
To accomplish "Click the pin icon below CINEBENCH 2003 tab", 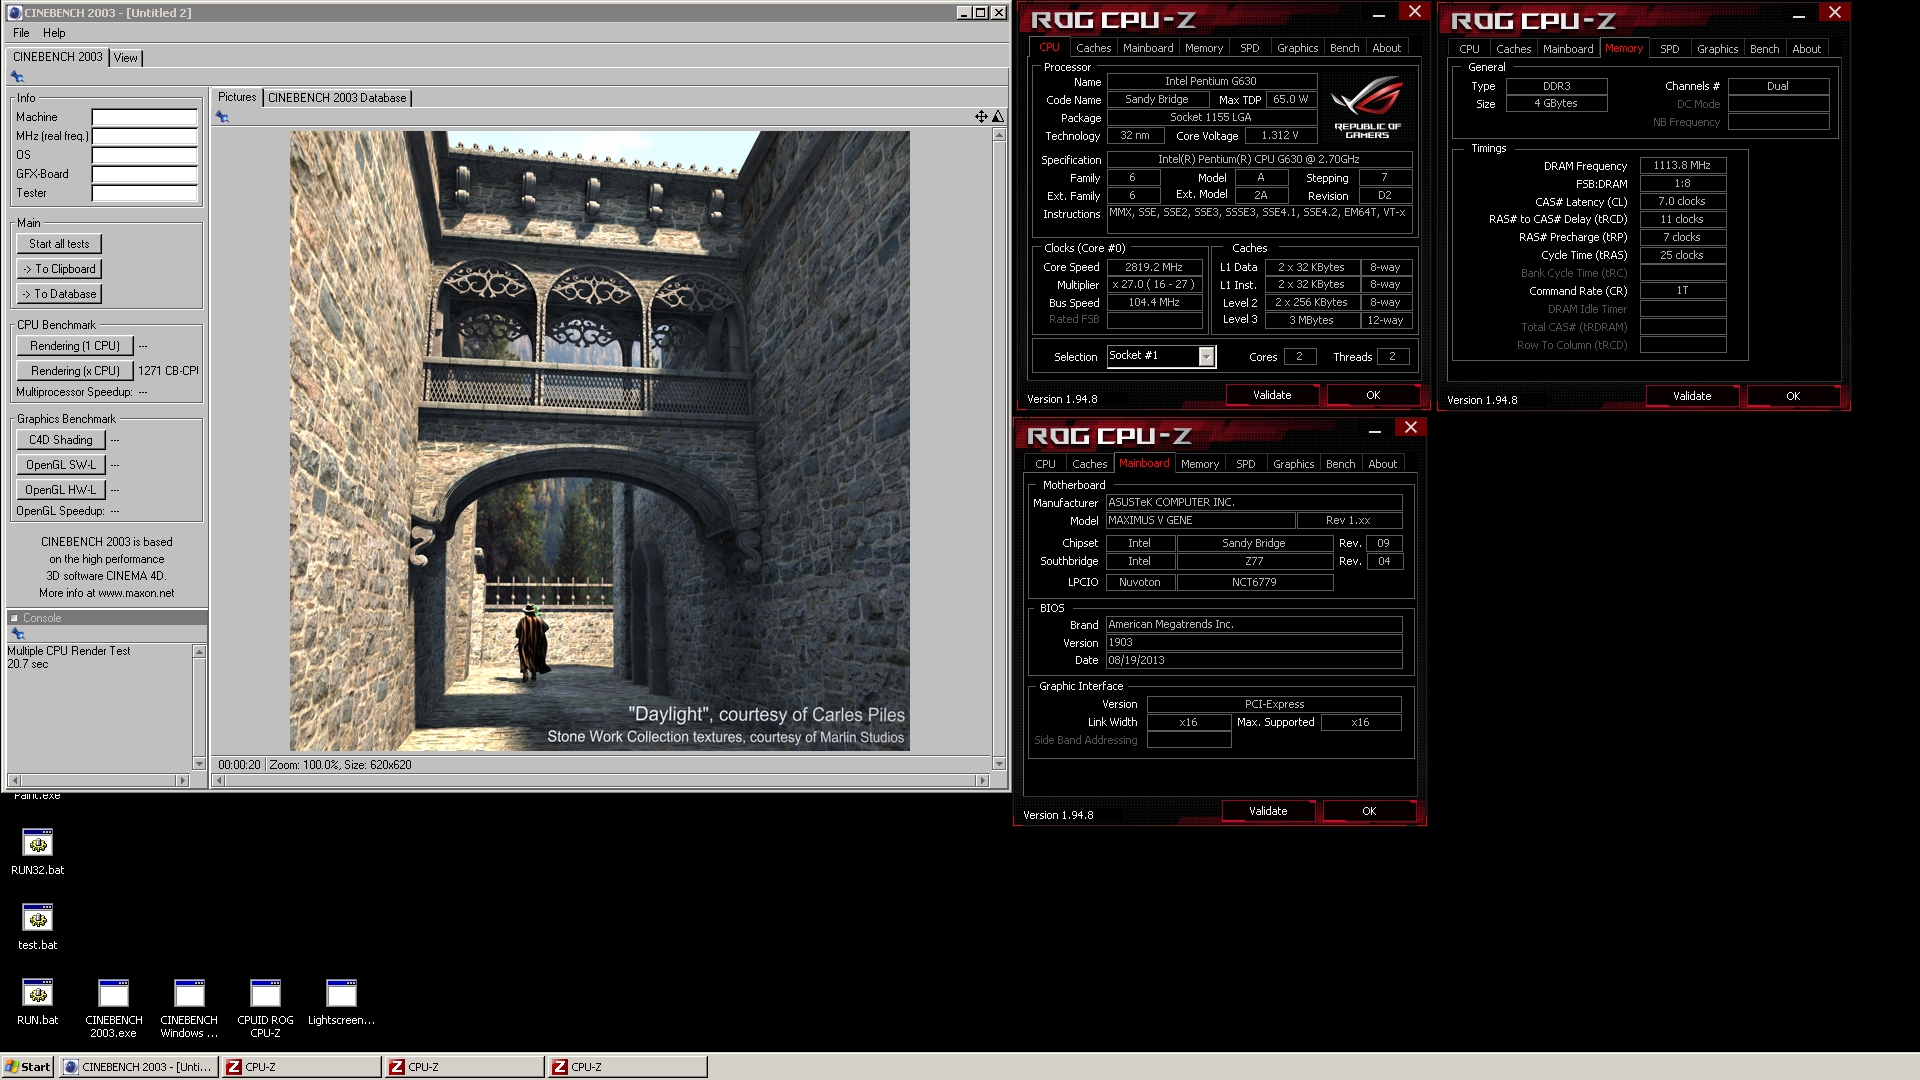I will click(x=17, y=77).
